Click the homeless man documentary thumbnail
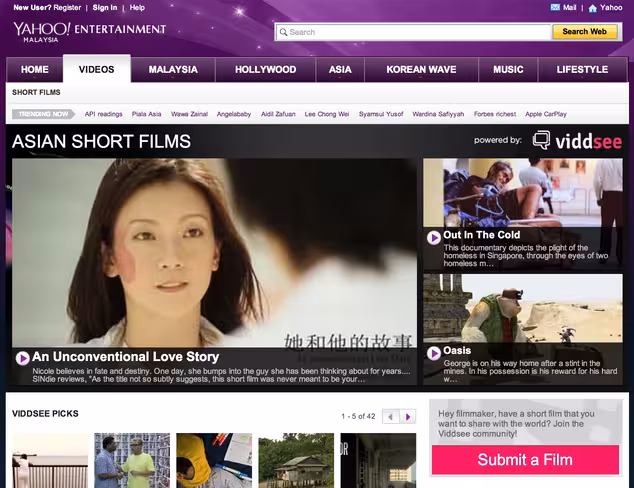Viewport: 634px width, 488px height. pyautogui.click(x=523, y=193)
